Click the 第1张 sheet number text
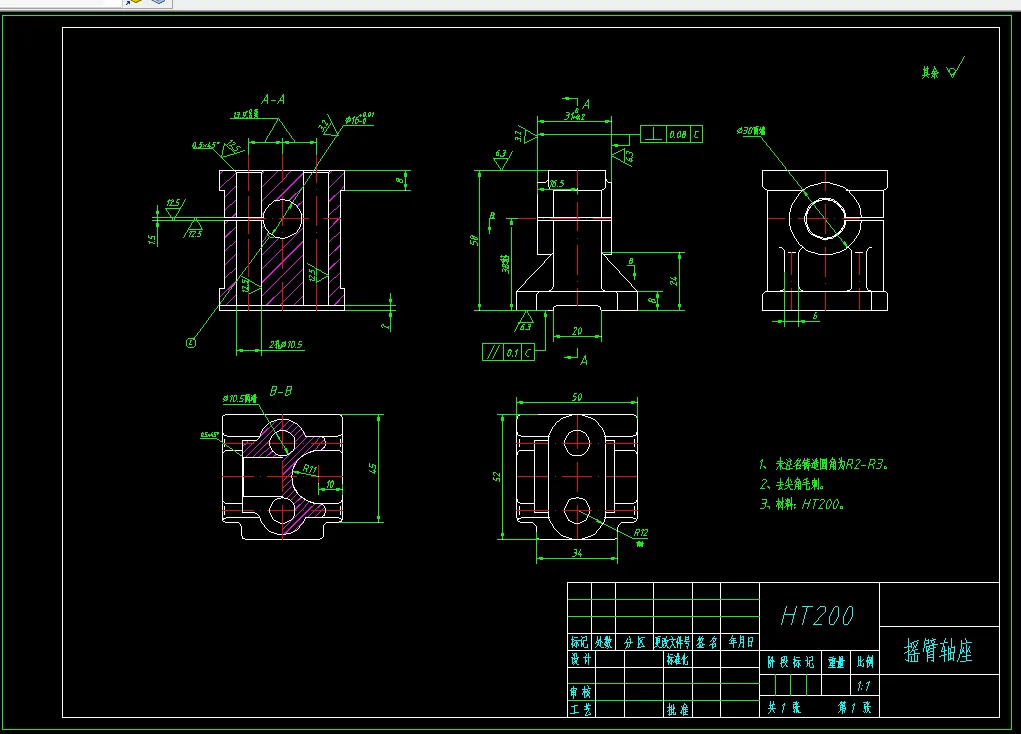The width and height of the screenshot is (1021, 734). (854, 707)
